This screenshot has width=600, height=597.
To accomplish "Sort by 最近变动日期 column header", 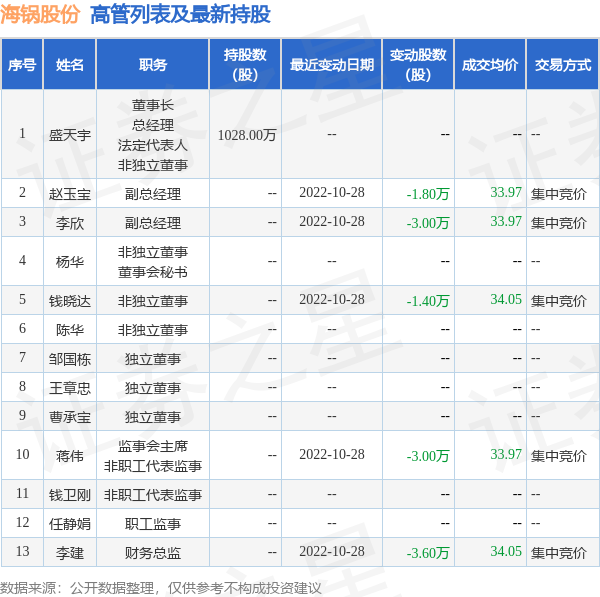I will (x=331, y=65).
